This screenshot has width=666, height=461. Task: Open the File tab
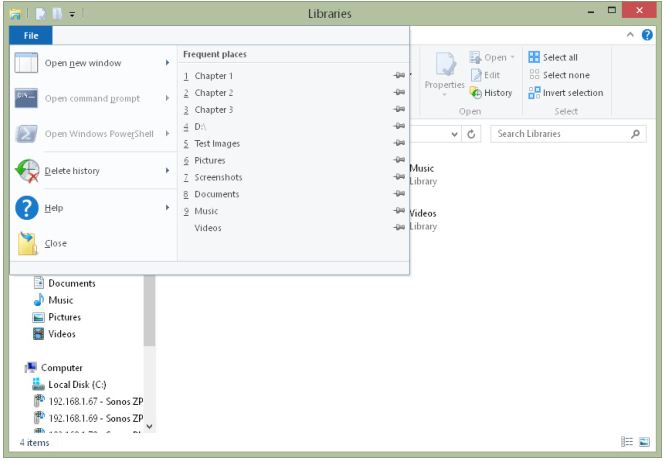click(31, 35)
